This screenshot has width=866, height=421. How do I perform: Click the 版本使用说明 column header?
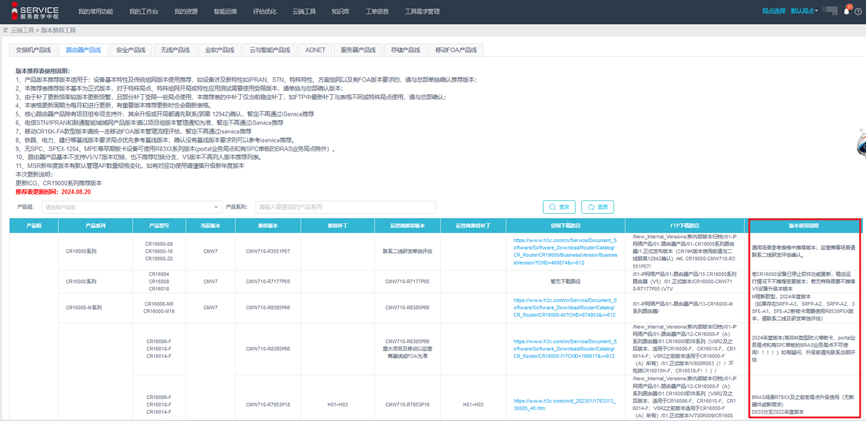[x=803, y=226]
